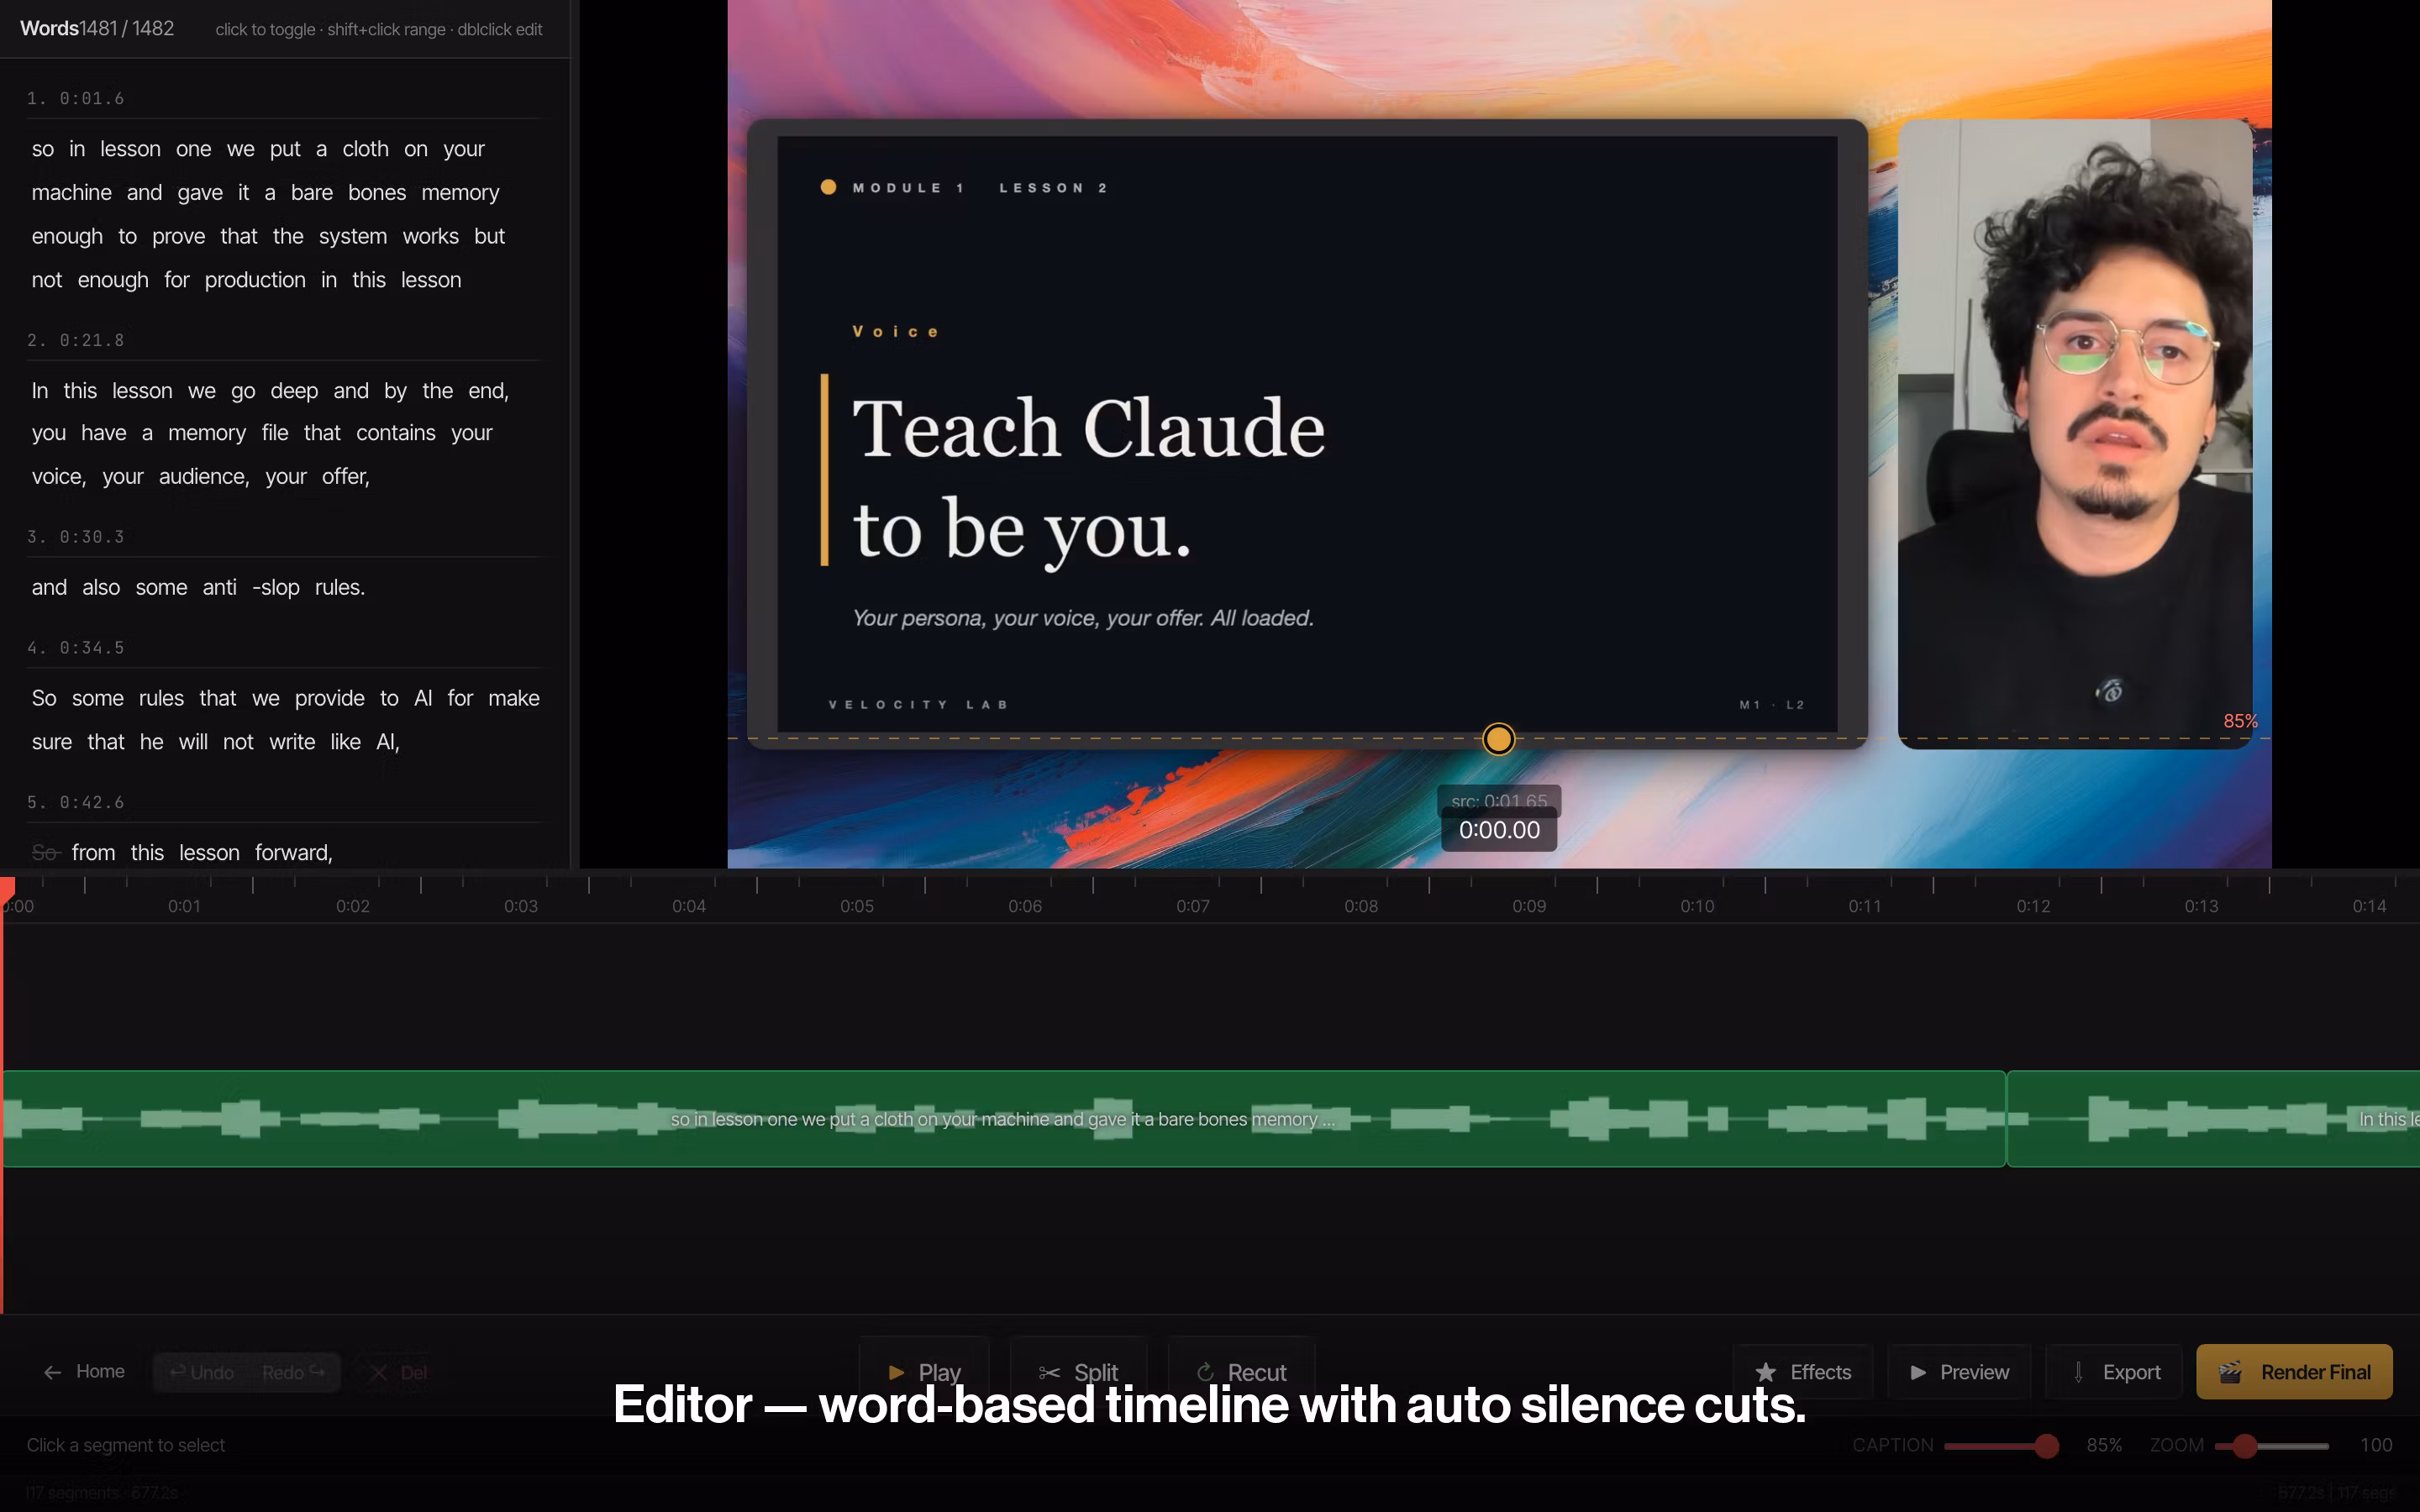
Task: Toggle the word 'production' in segment 1
Action: click(255, 280)
